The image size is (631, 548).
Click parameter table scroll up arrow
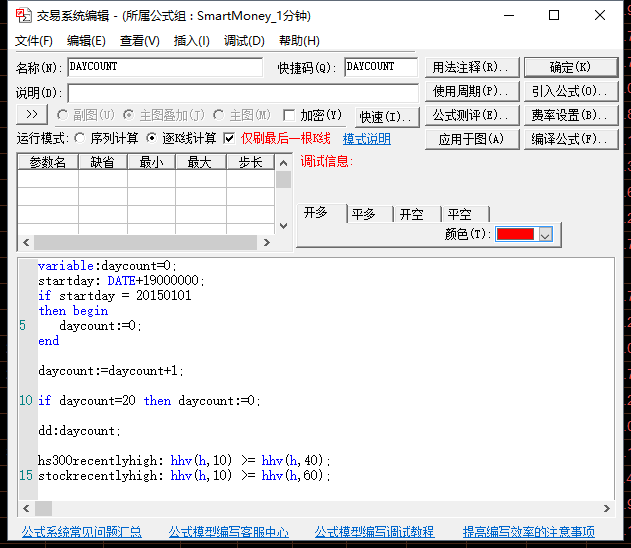[283, 163]
